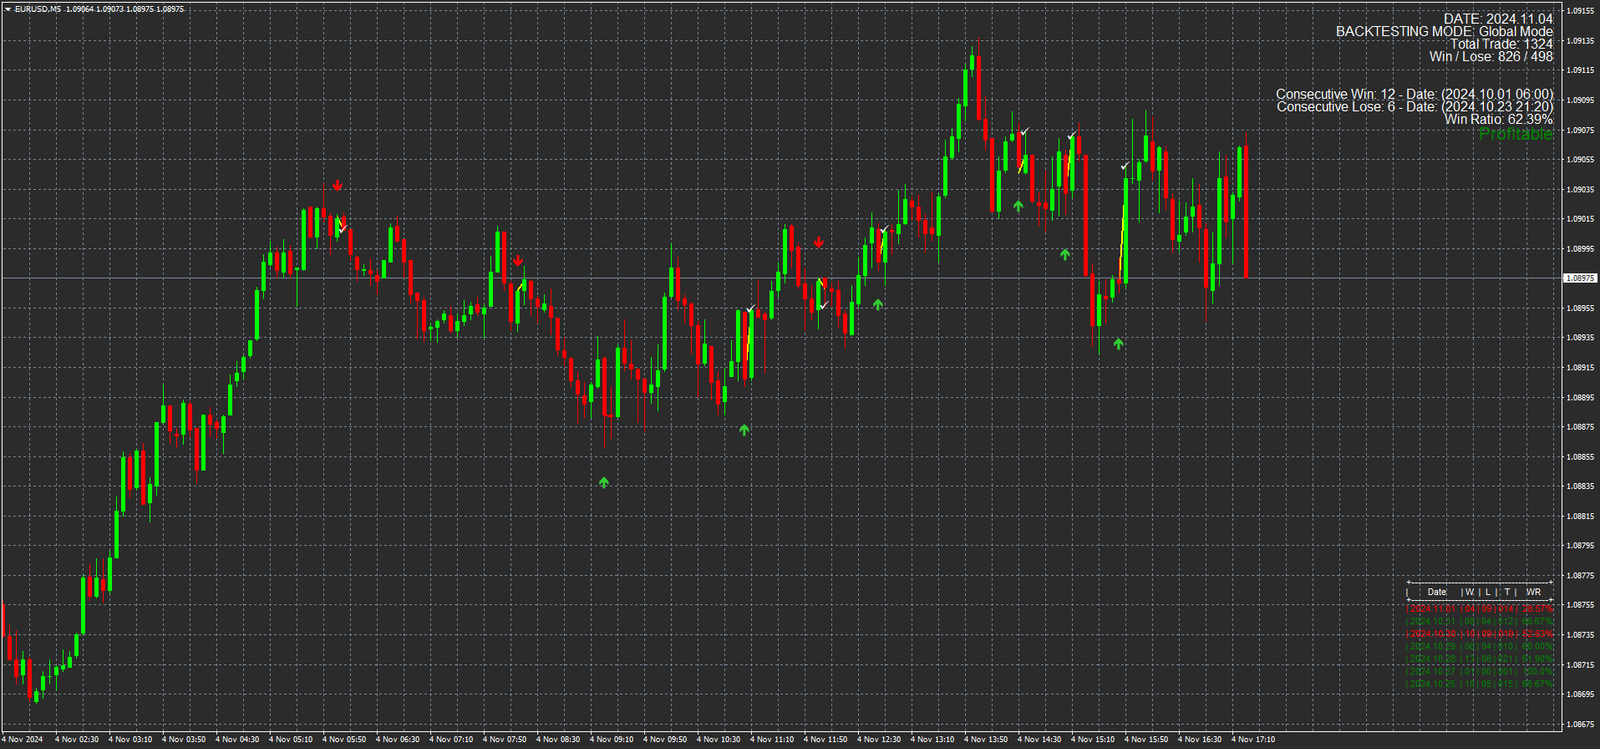
Task: Click the highlighted current price 1.08975 label
Action: tap(1580, 278)
